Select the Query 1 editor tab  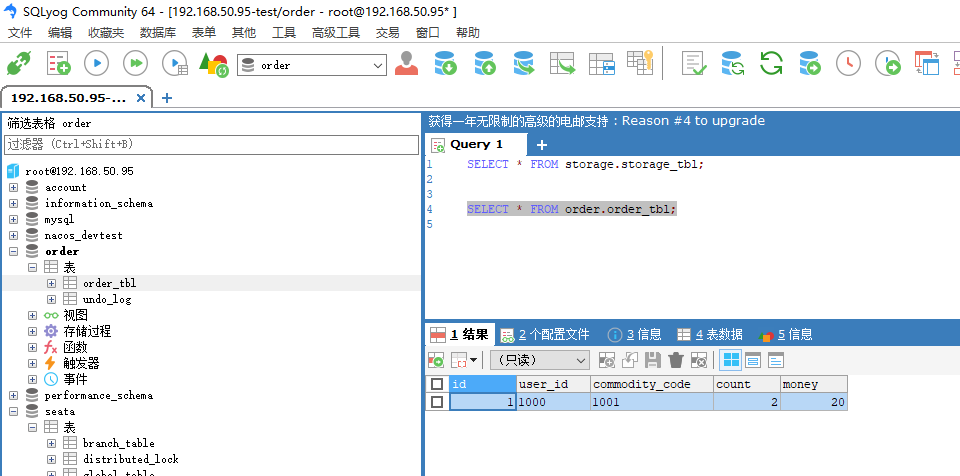(476, 145)
